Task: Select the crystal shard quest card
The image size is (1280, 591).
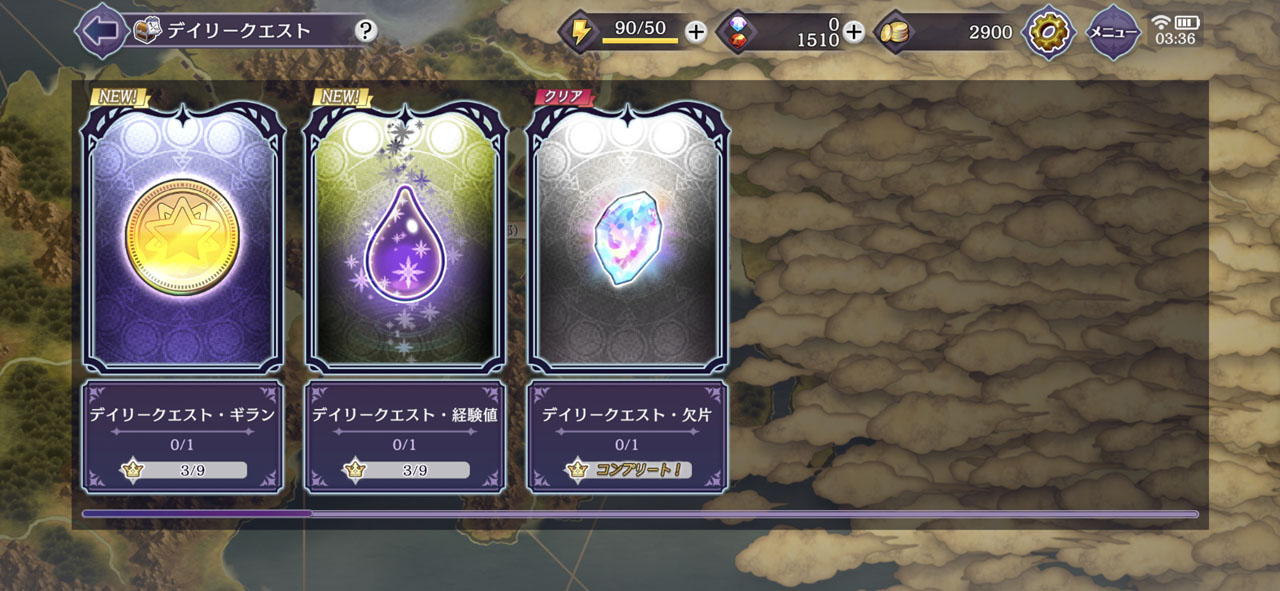Action: 627,237
